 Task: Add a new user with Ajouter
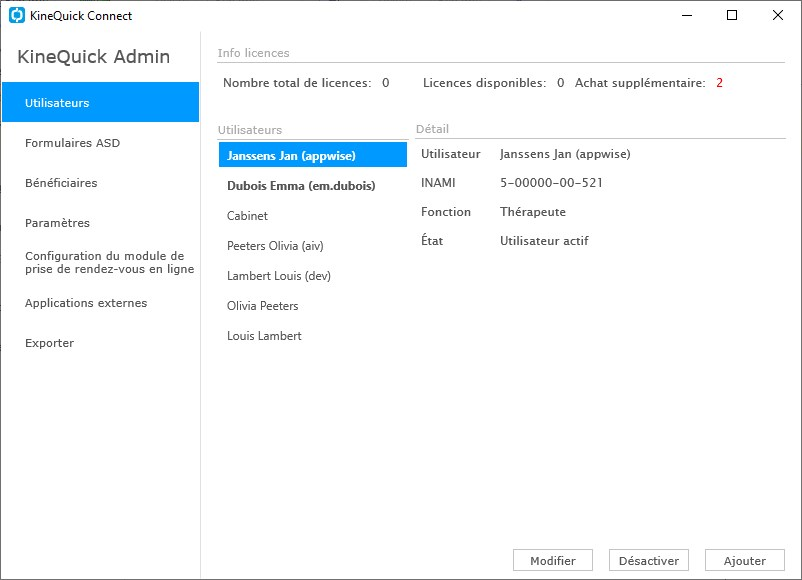(x=745, y=561)
